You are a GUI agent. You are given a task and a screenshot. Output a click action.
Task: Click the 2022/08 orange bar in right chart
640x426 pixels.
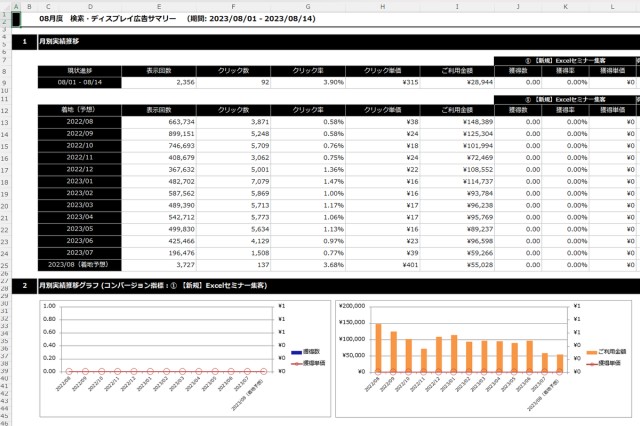tap(378, 348)
